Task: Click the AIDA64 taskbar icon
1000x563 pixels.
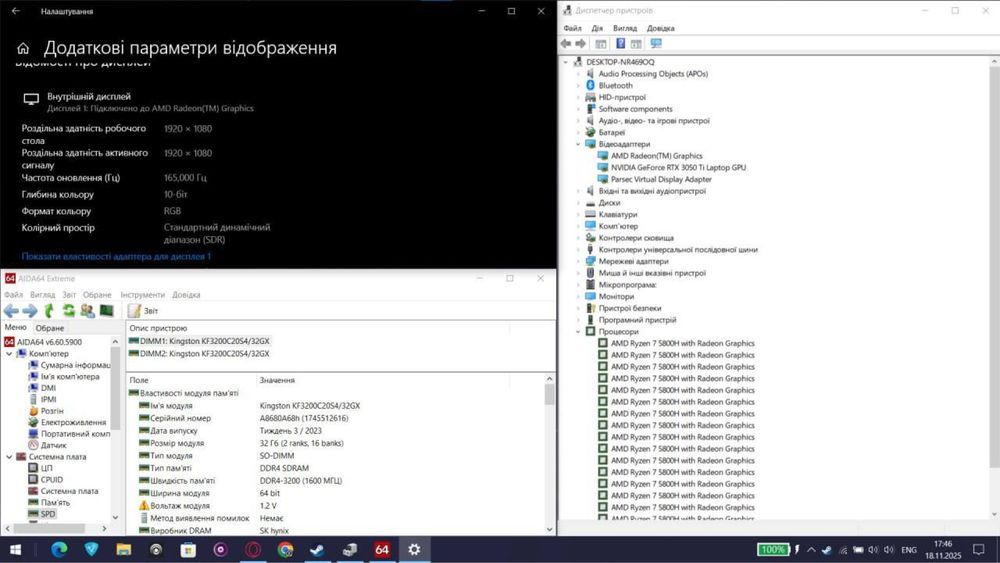Action: point(381,549)
